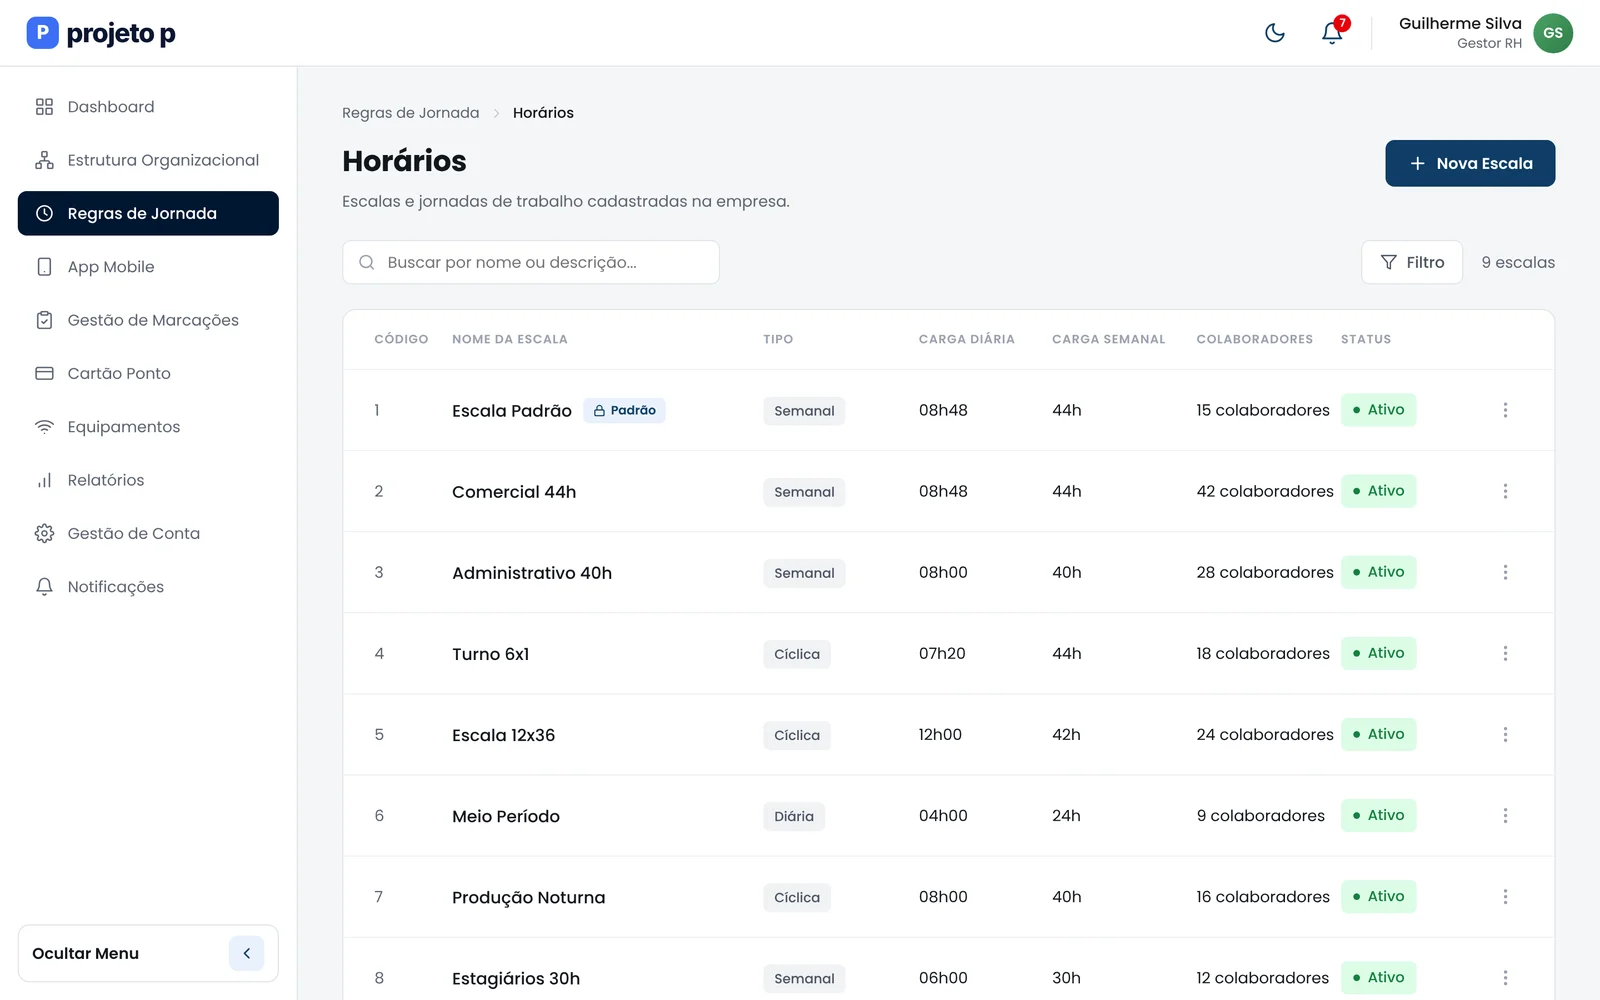The width and height of the screenshot is (1600, 1000).
Task: Select Regras de Jornada menu item
Action: click(x=148, y=213)
